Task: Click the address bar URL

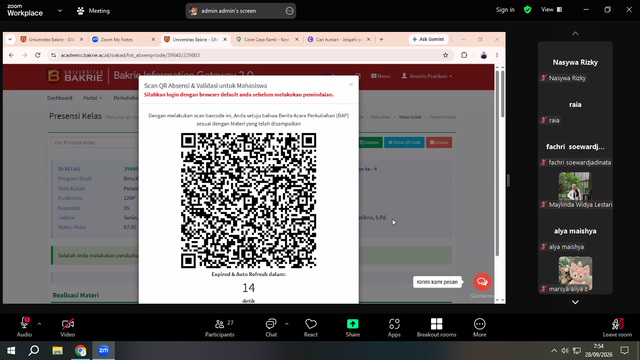Action: pyautogui.click(x=130, y=55)
